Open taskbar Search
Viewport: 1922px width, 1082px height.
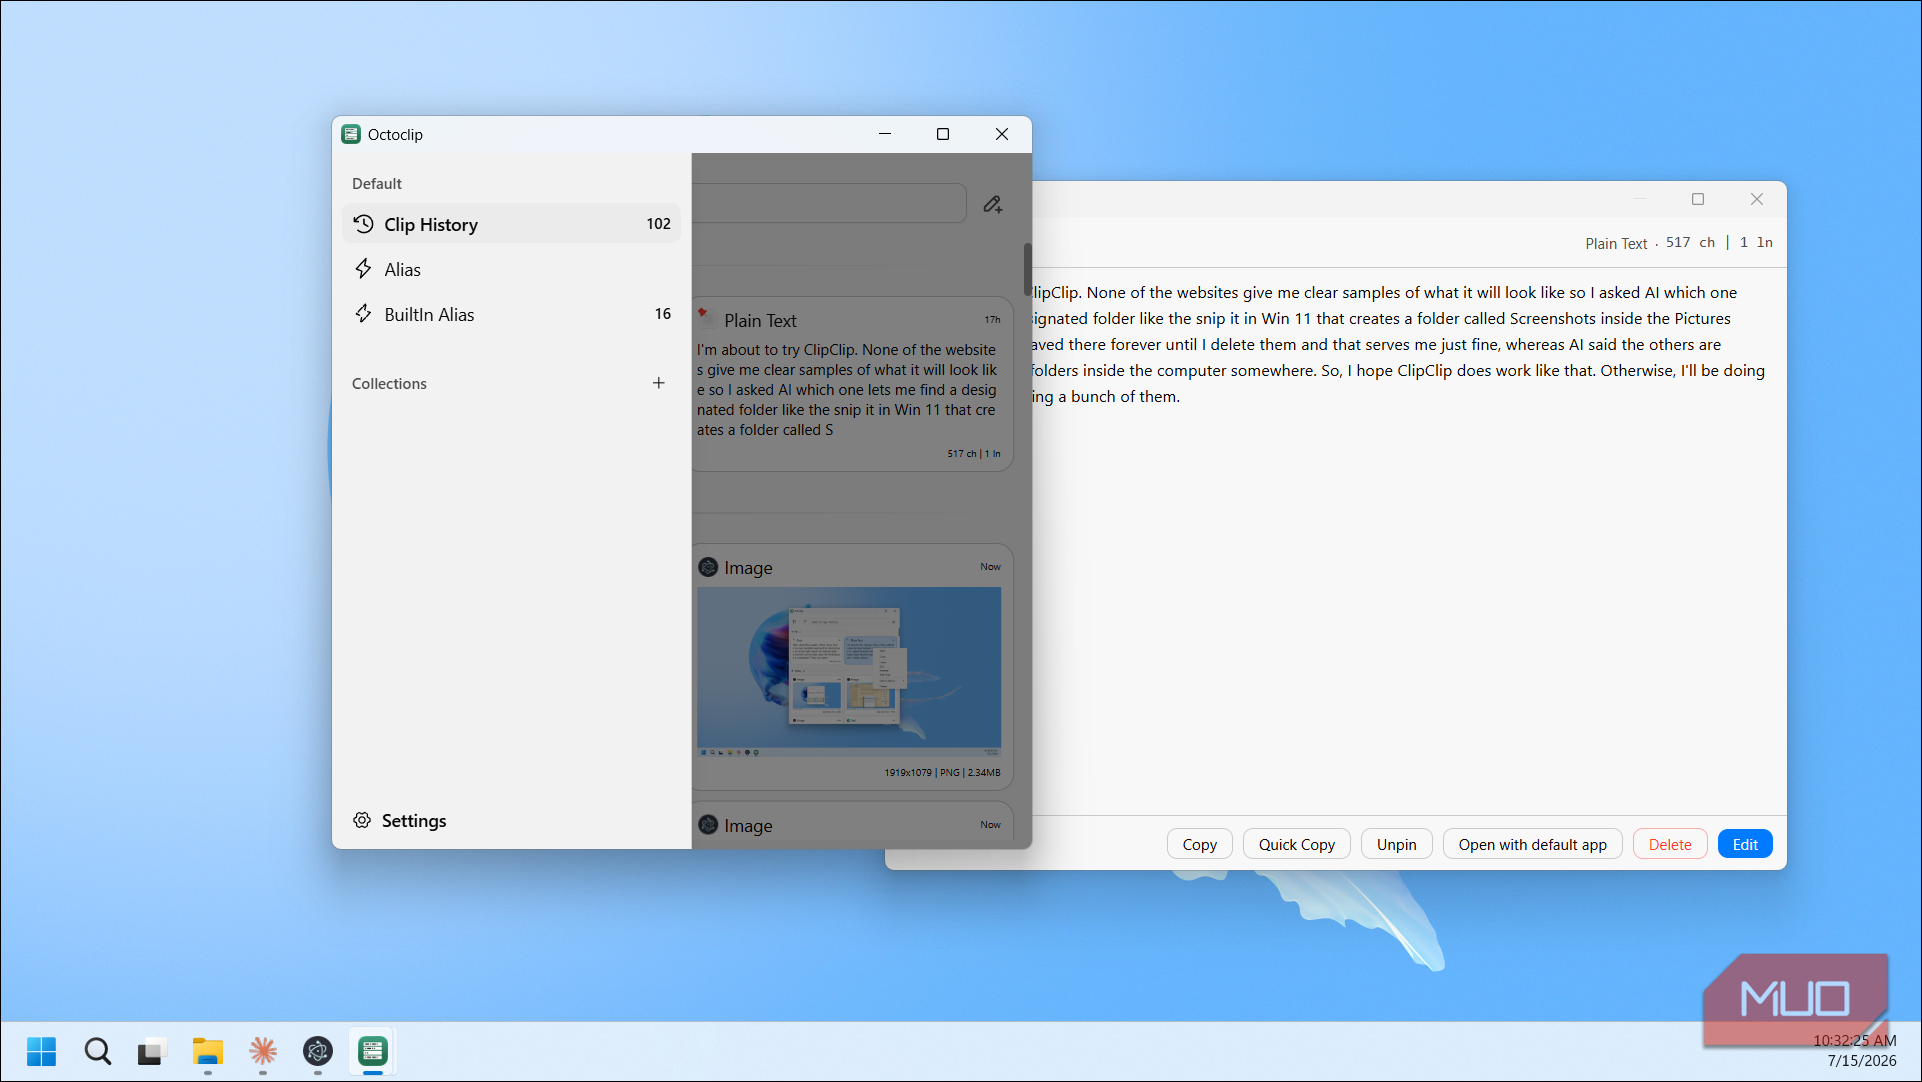(x=97, y=1051)
